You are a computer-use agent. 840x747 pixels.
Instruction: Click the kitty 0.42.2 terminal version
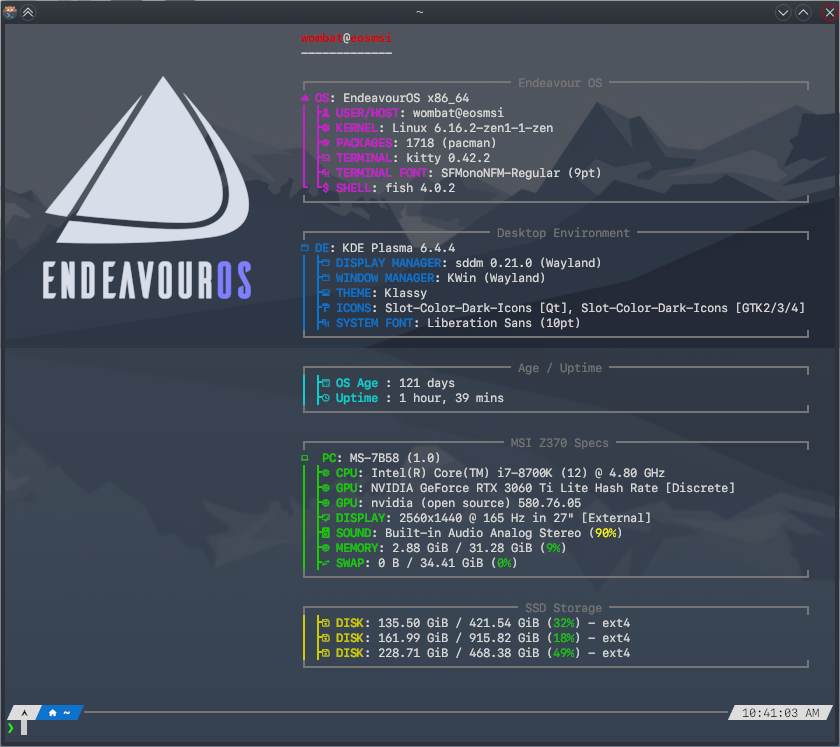click(x=448, y=158)
